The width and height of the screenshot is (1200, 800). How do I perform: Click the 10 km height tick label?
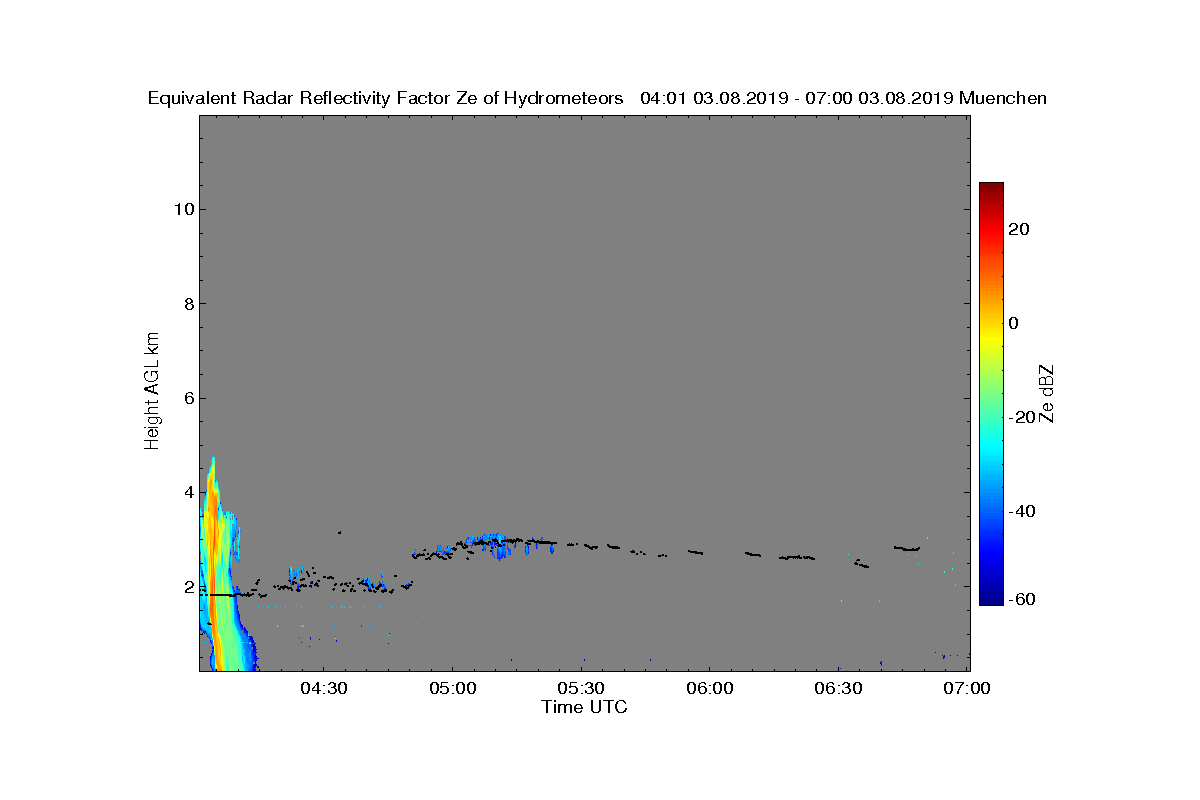(x=181, y=209)
